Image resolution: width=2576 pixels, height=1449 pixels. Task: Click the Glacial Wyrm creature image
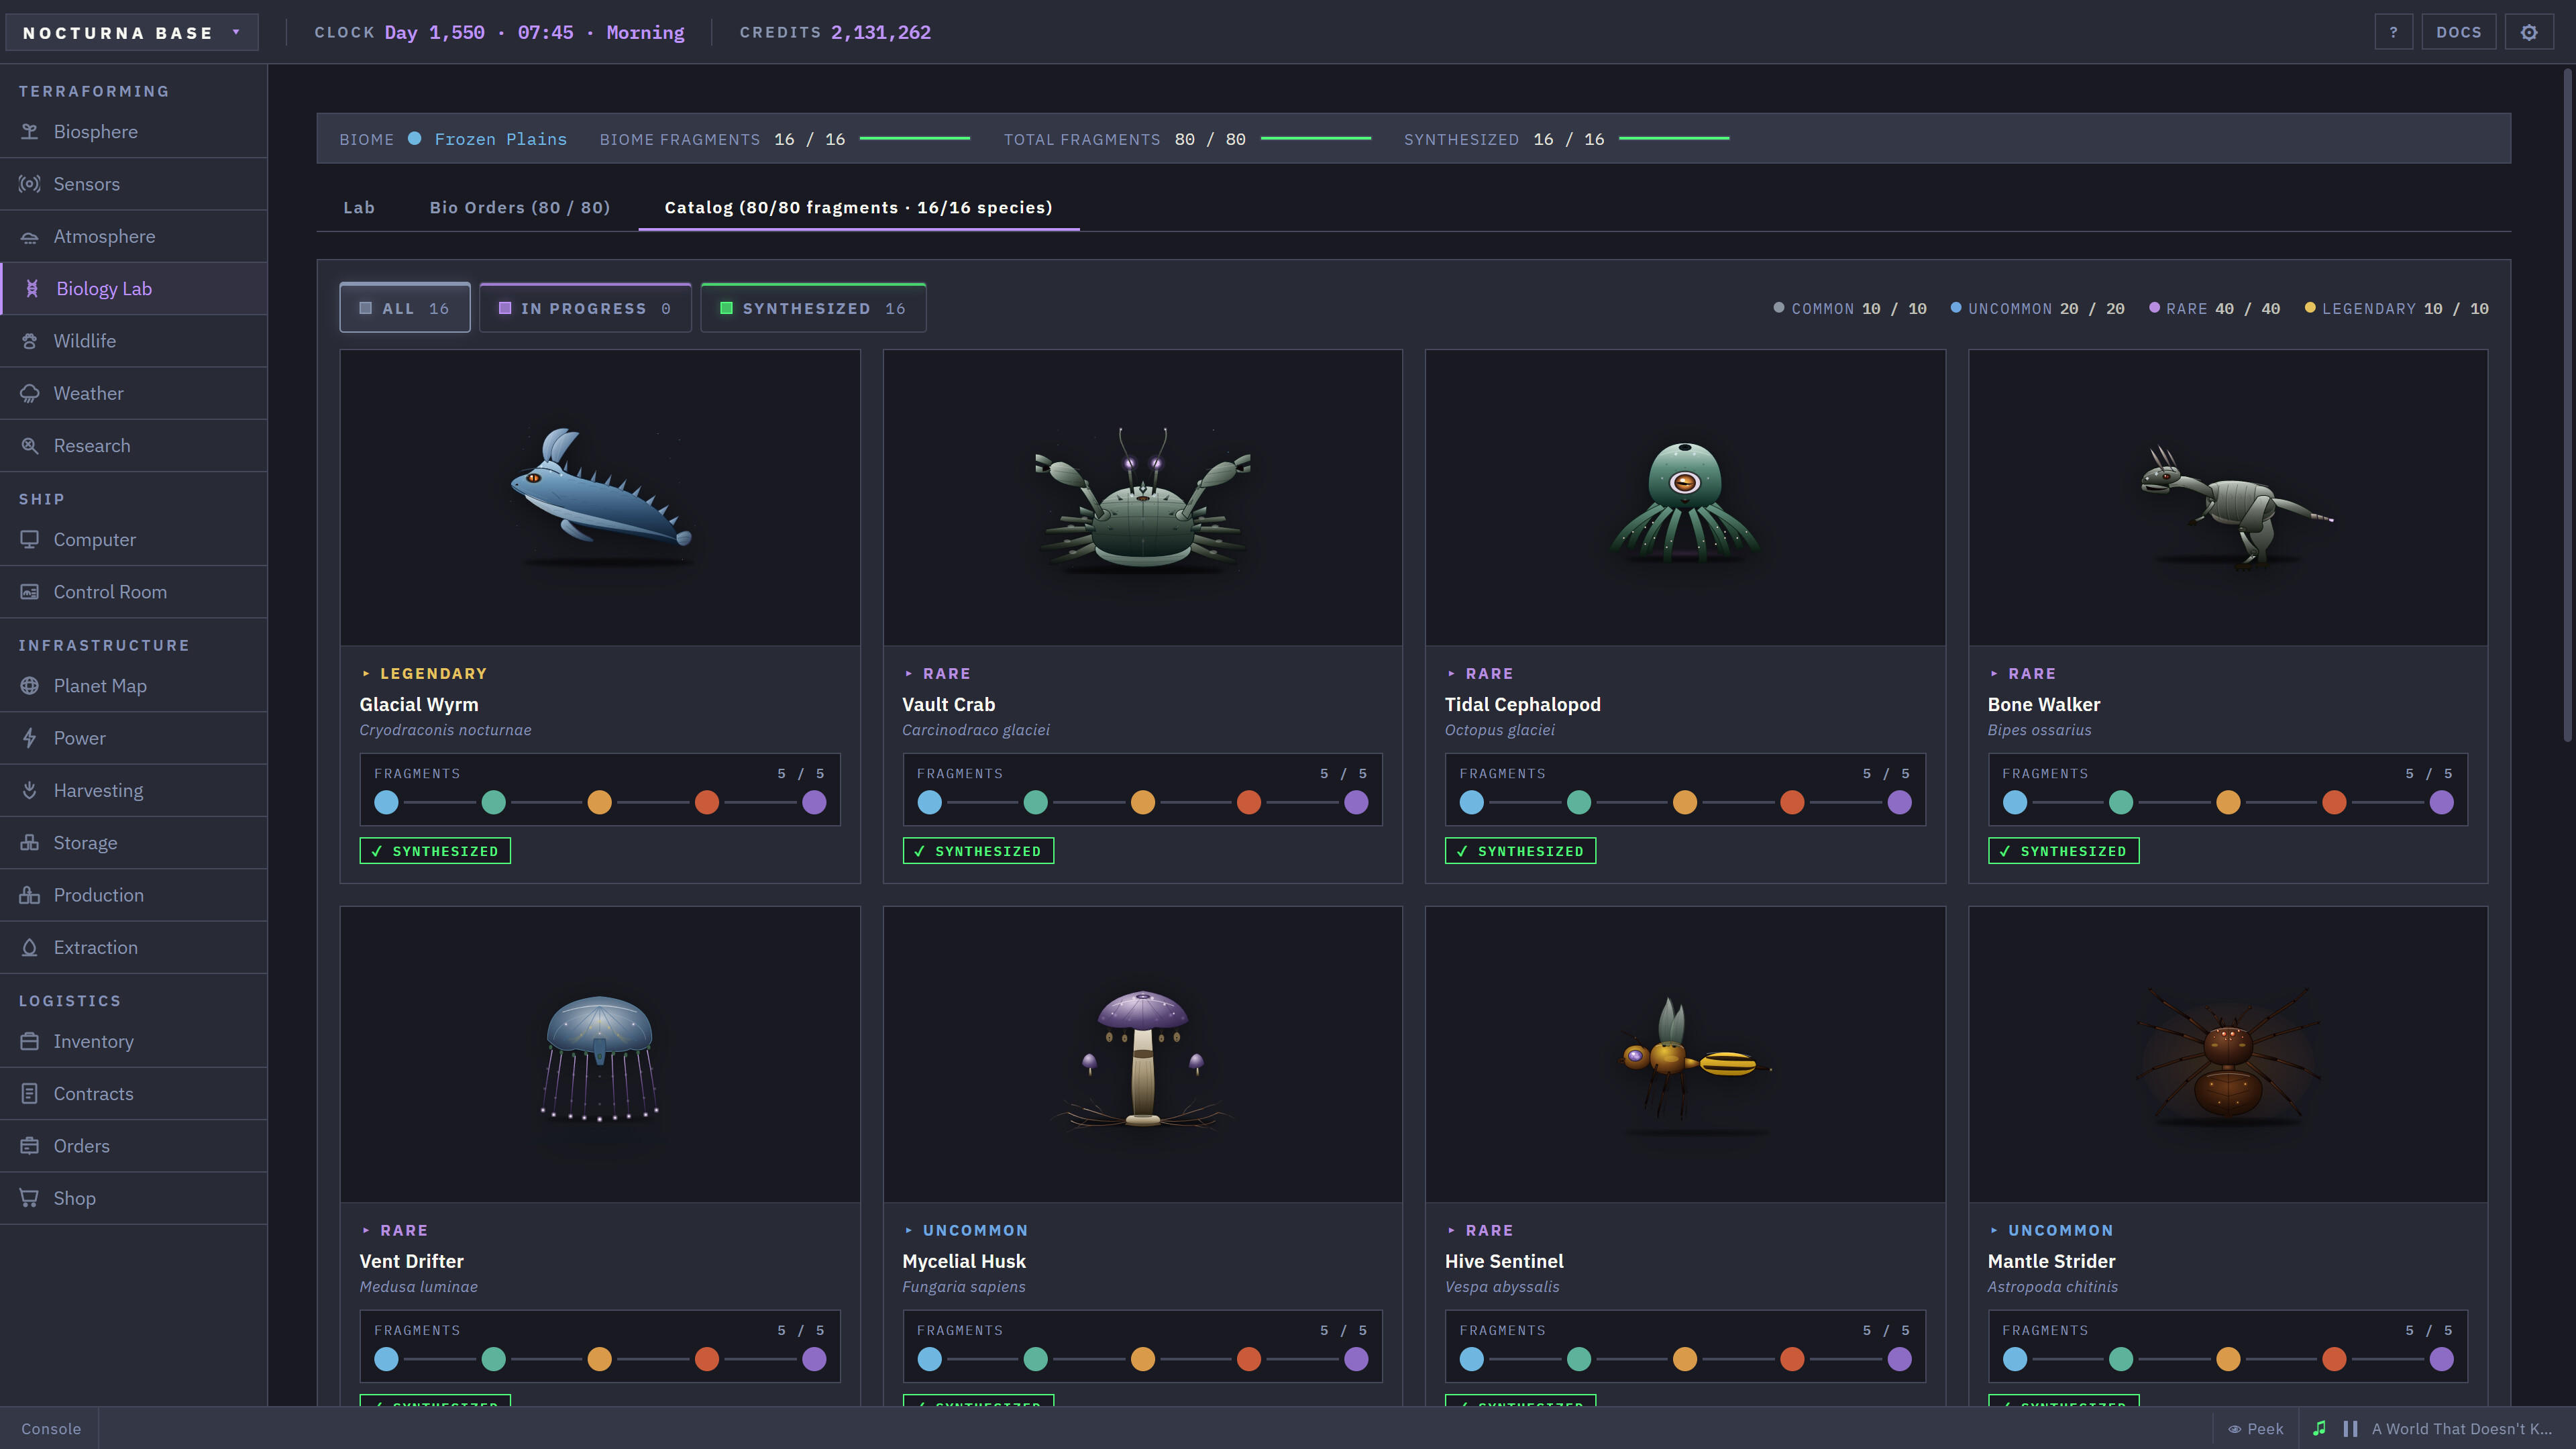tap(600, 497)
